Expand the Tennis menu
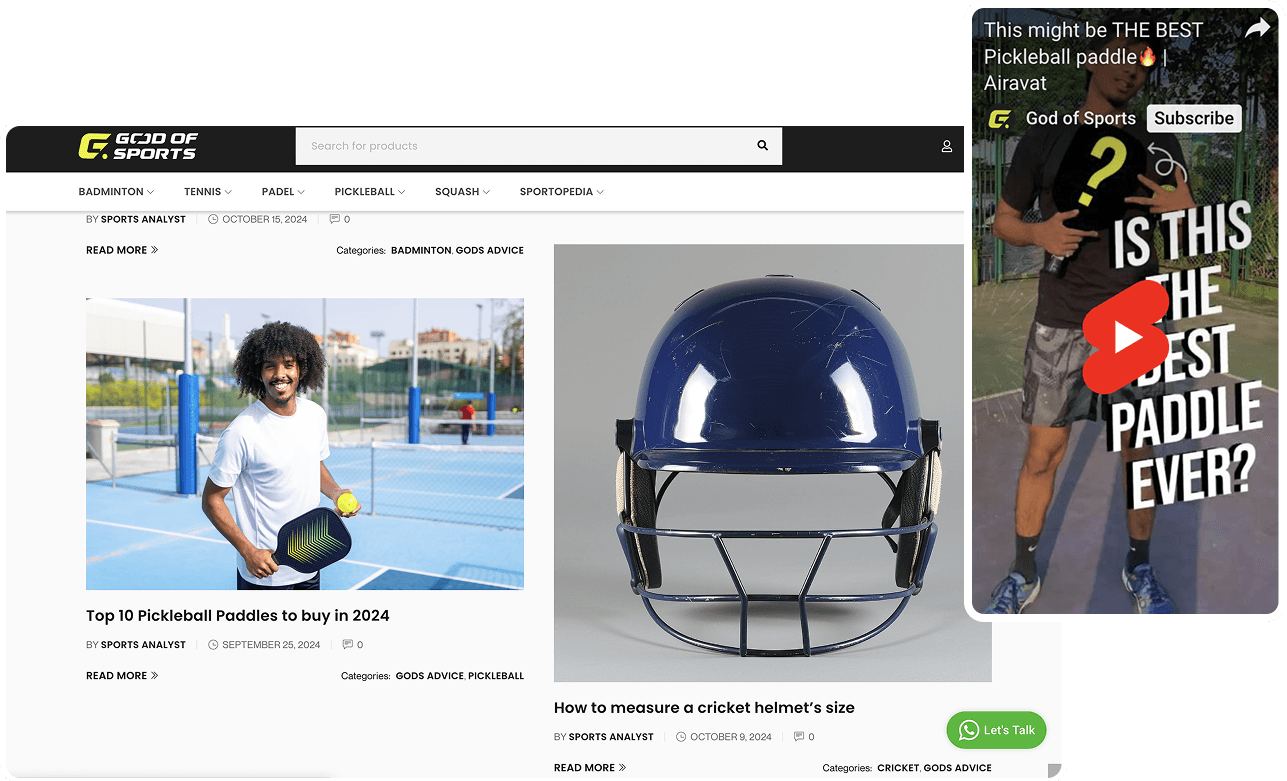1287x781 pixels. coord(207,192)
